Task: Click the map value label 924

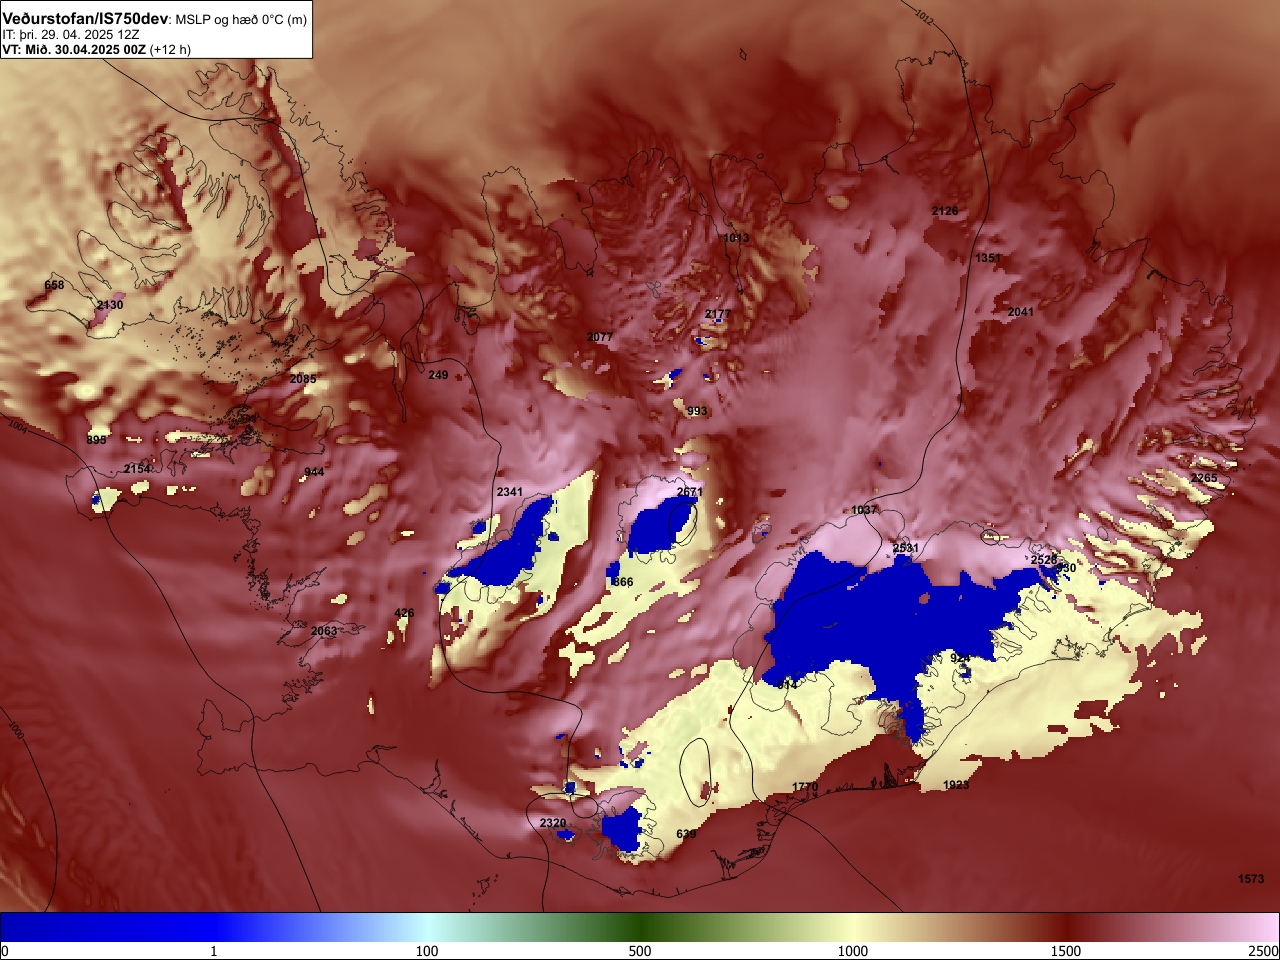Action: pos(960,658)
